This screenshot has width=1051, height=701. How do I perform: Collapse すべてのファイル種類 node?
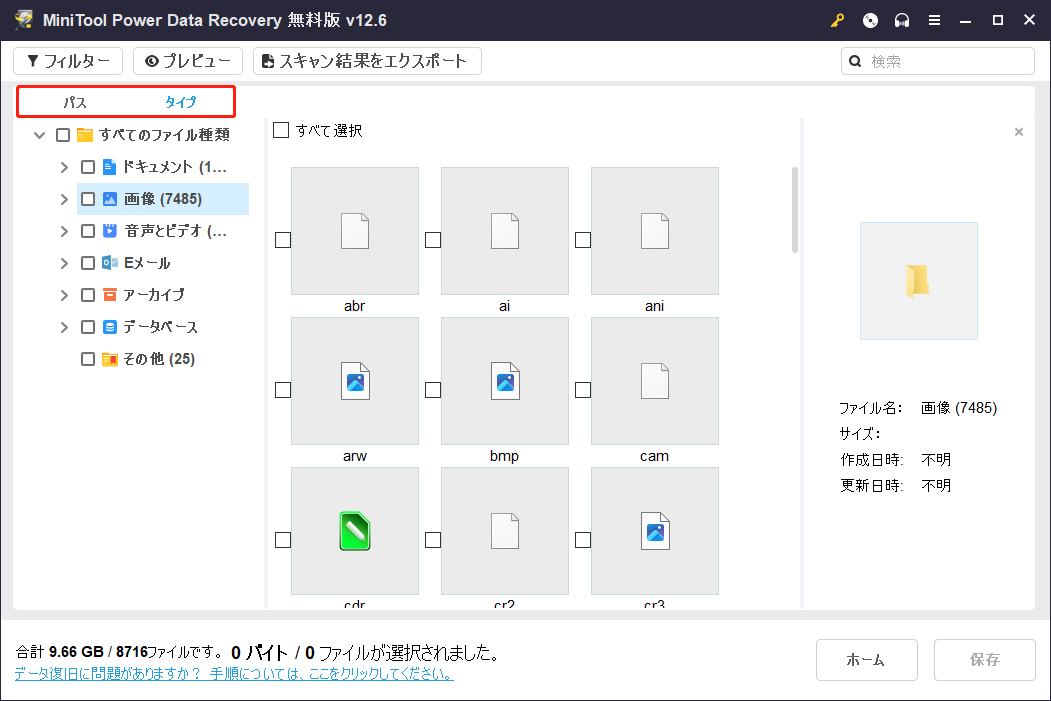tap(39, 134)
